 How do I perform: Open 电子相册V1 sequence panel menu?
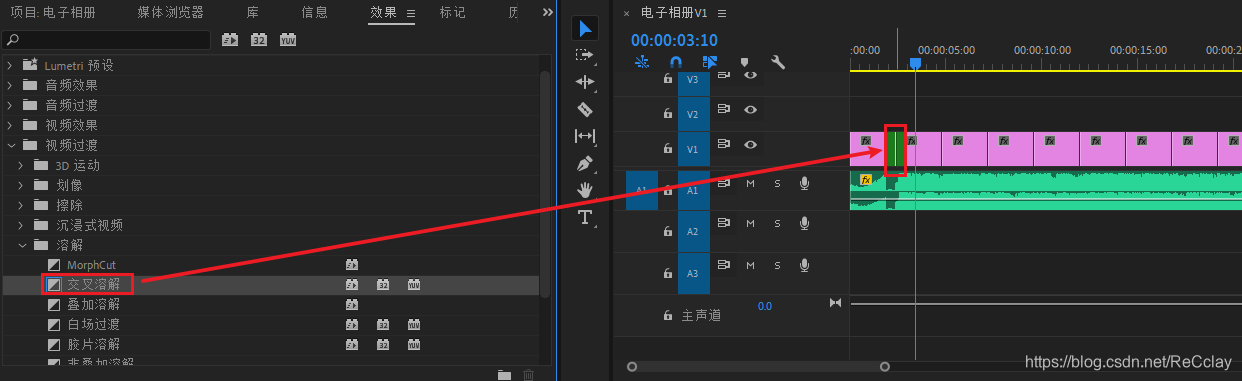click(x=722, y=13)
